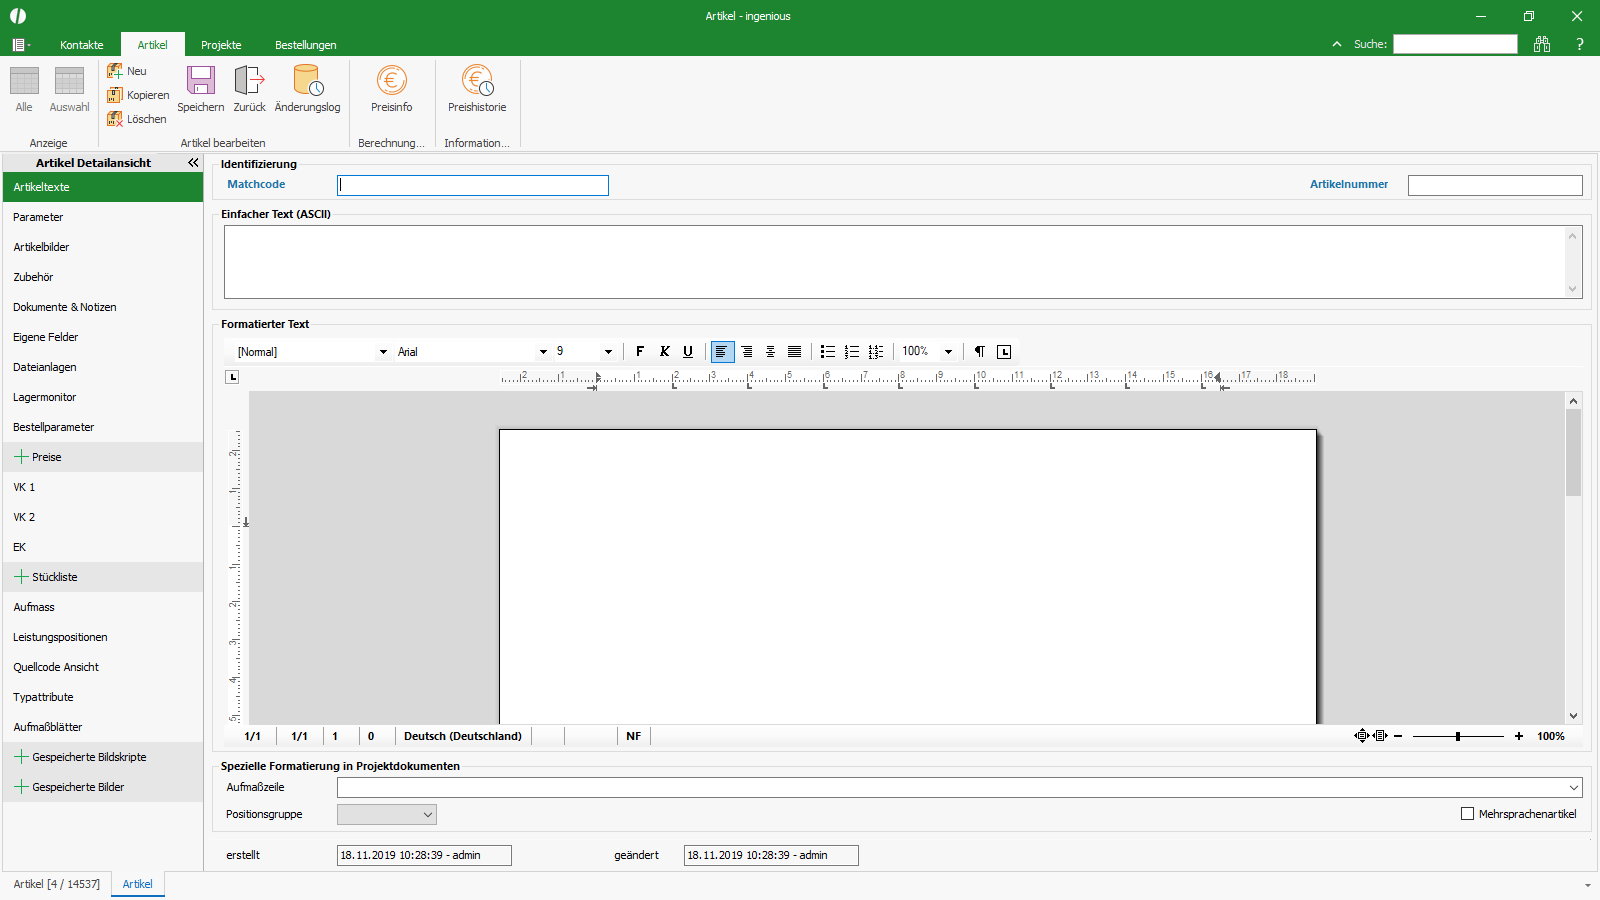1600x900 pixels.
Task: Toggle underline formatting (U)
Action: pyautogui.click(x=688, y=351)
